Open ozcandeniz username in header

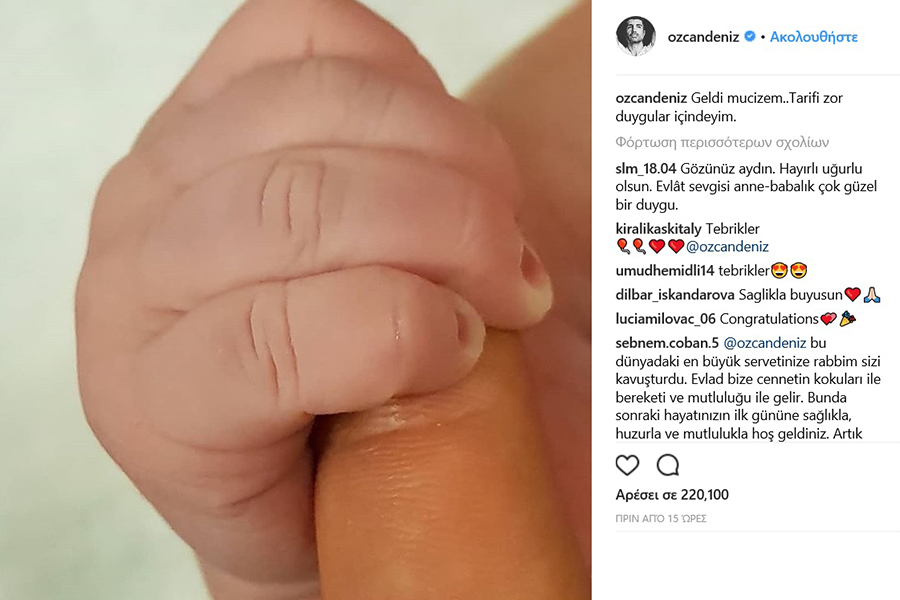[703, 37]
